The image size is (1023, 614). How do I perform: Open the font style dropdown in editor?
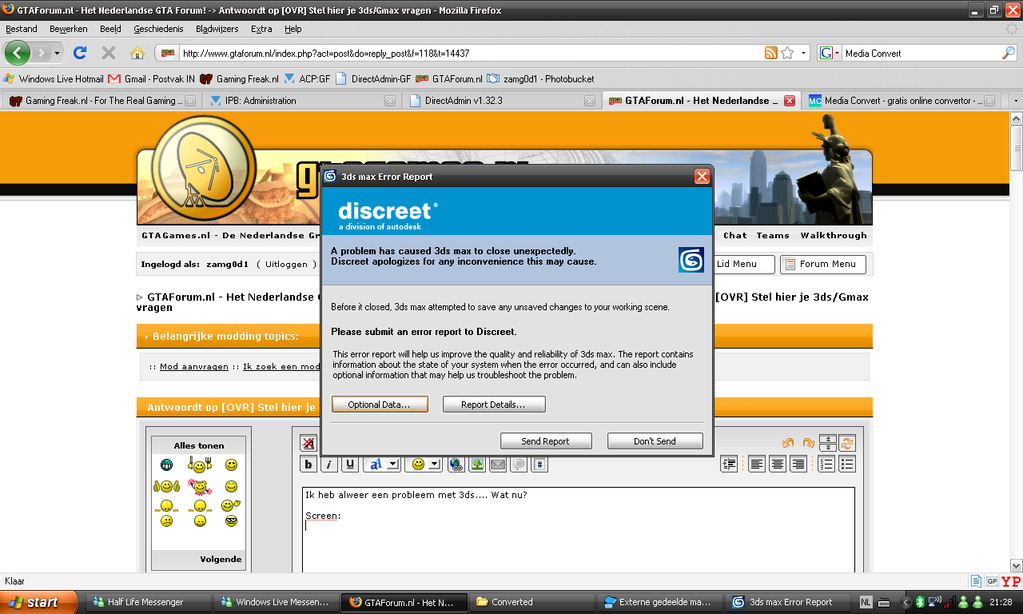[381, 464]
